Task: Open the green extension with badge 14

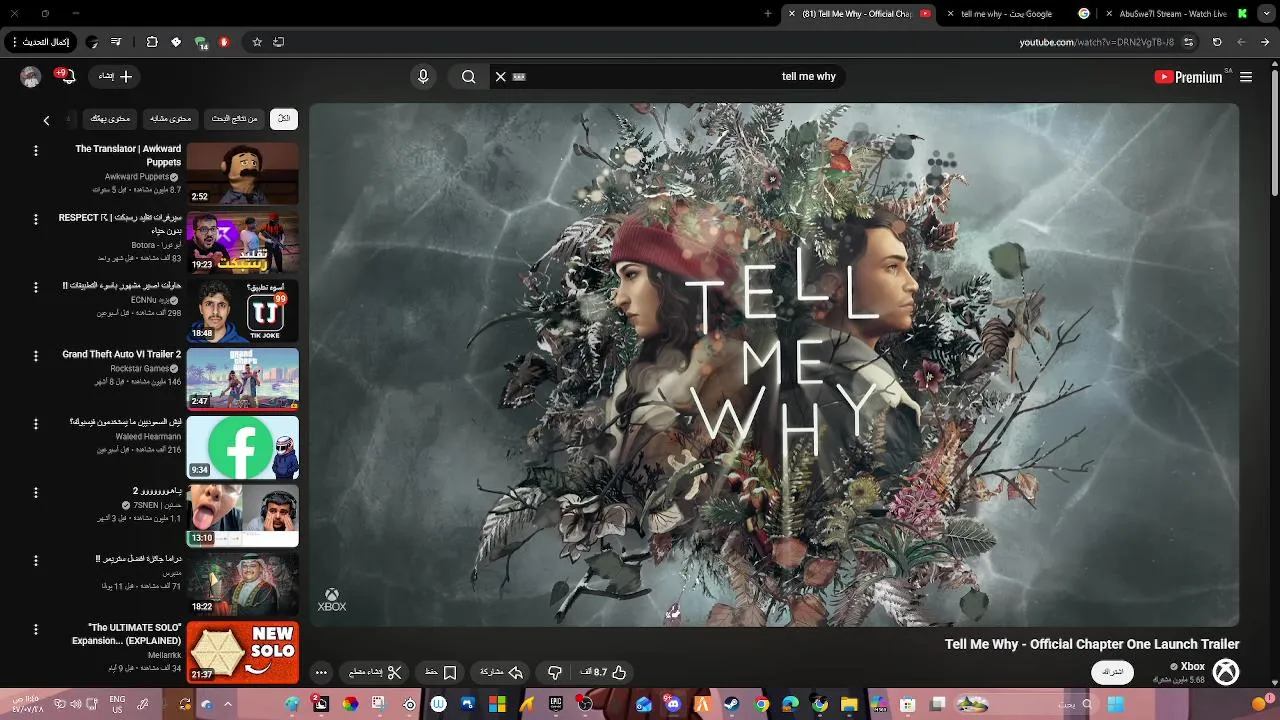Action: pos(201,43)
